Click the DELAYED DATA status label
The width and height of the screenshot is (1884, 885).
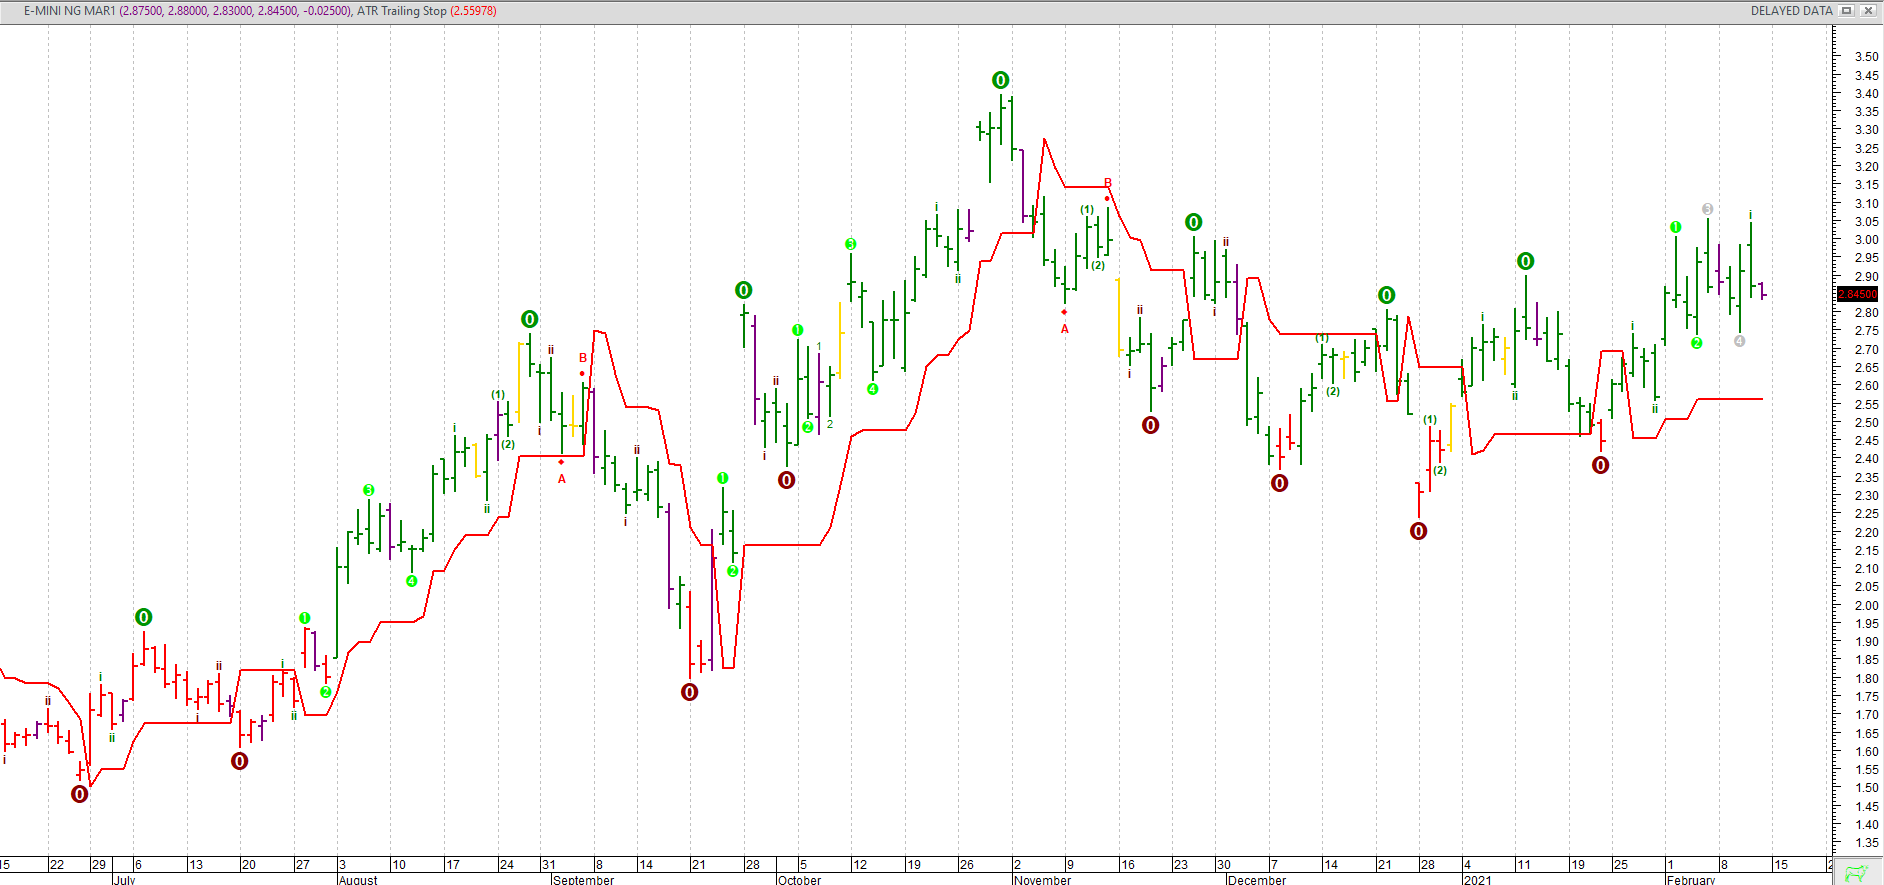point(1791,11)
